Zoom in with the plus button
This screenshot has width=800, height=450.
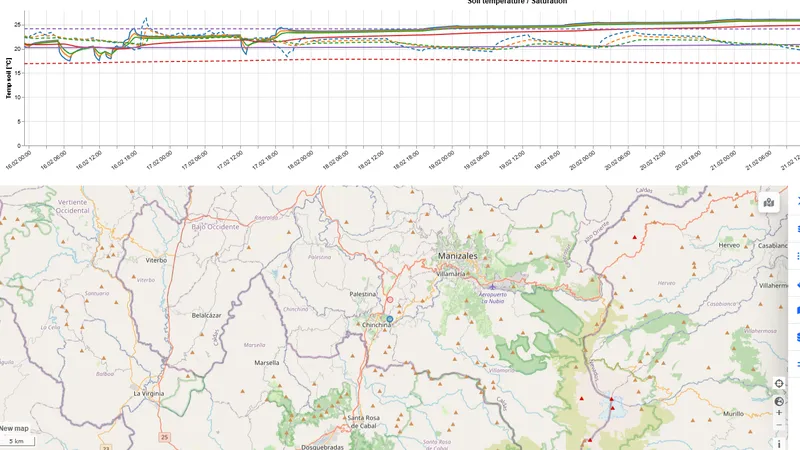(x=779, y=412)
